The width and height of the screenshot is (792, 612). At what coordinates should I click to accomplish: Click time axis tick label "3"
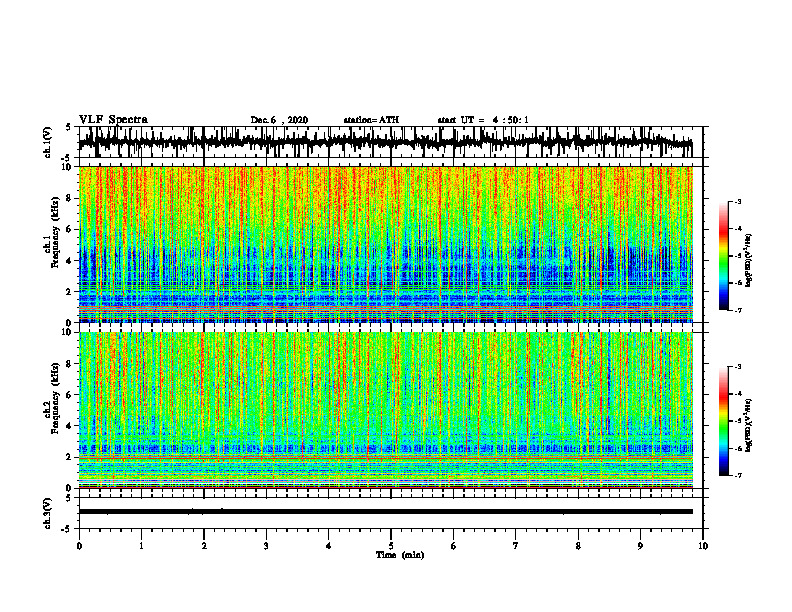point(266,546)
